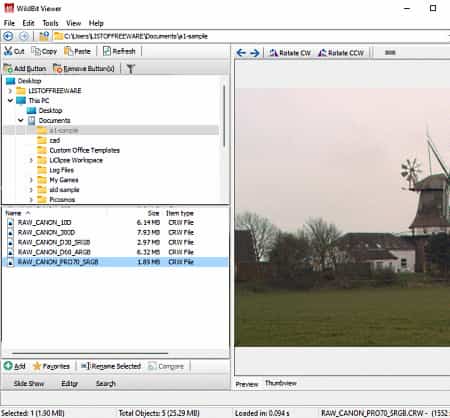Click the back navigation arrow in the address bar
Viewport: 450px width, 418px height.
click(8, 36)
